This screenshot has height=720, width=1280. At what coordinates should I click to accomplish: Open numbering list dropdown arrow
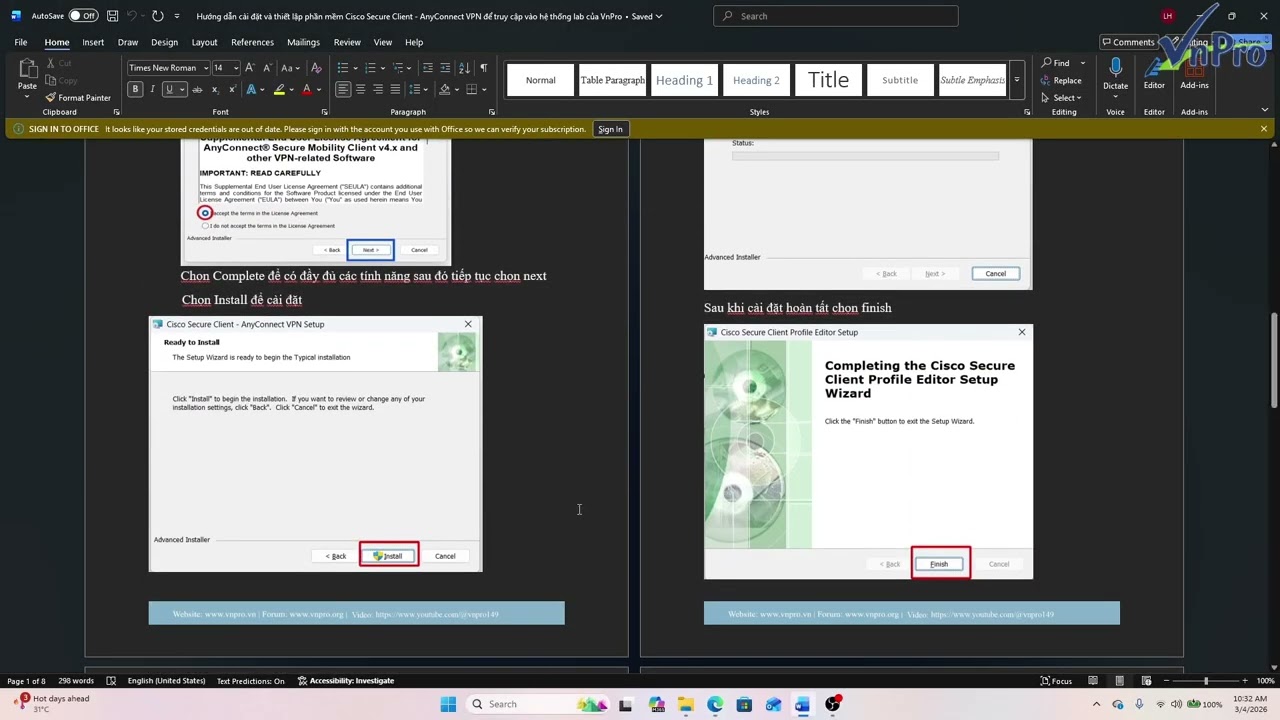tap(383, 68)
